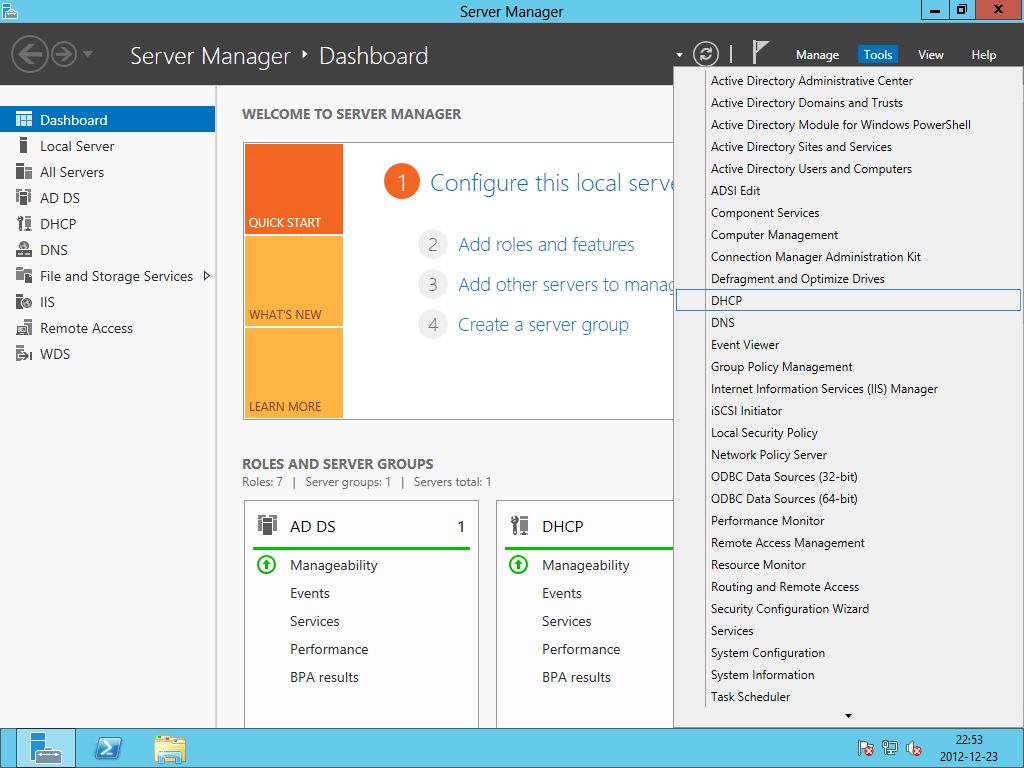Open Internet Information Services (IIS) Manager
The image size is (1024, 768).
click(848, 389)
